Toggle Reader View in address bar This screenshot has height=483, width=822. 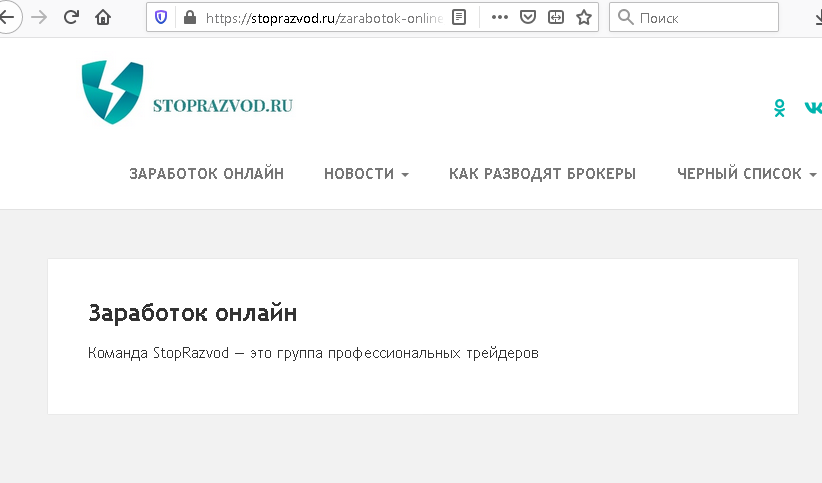pos(459,17)
